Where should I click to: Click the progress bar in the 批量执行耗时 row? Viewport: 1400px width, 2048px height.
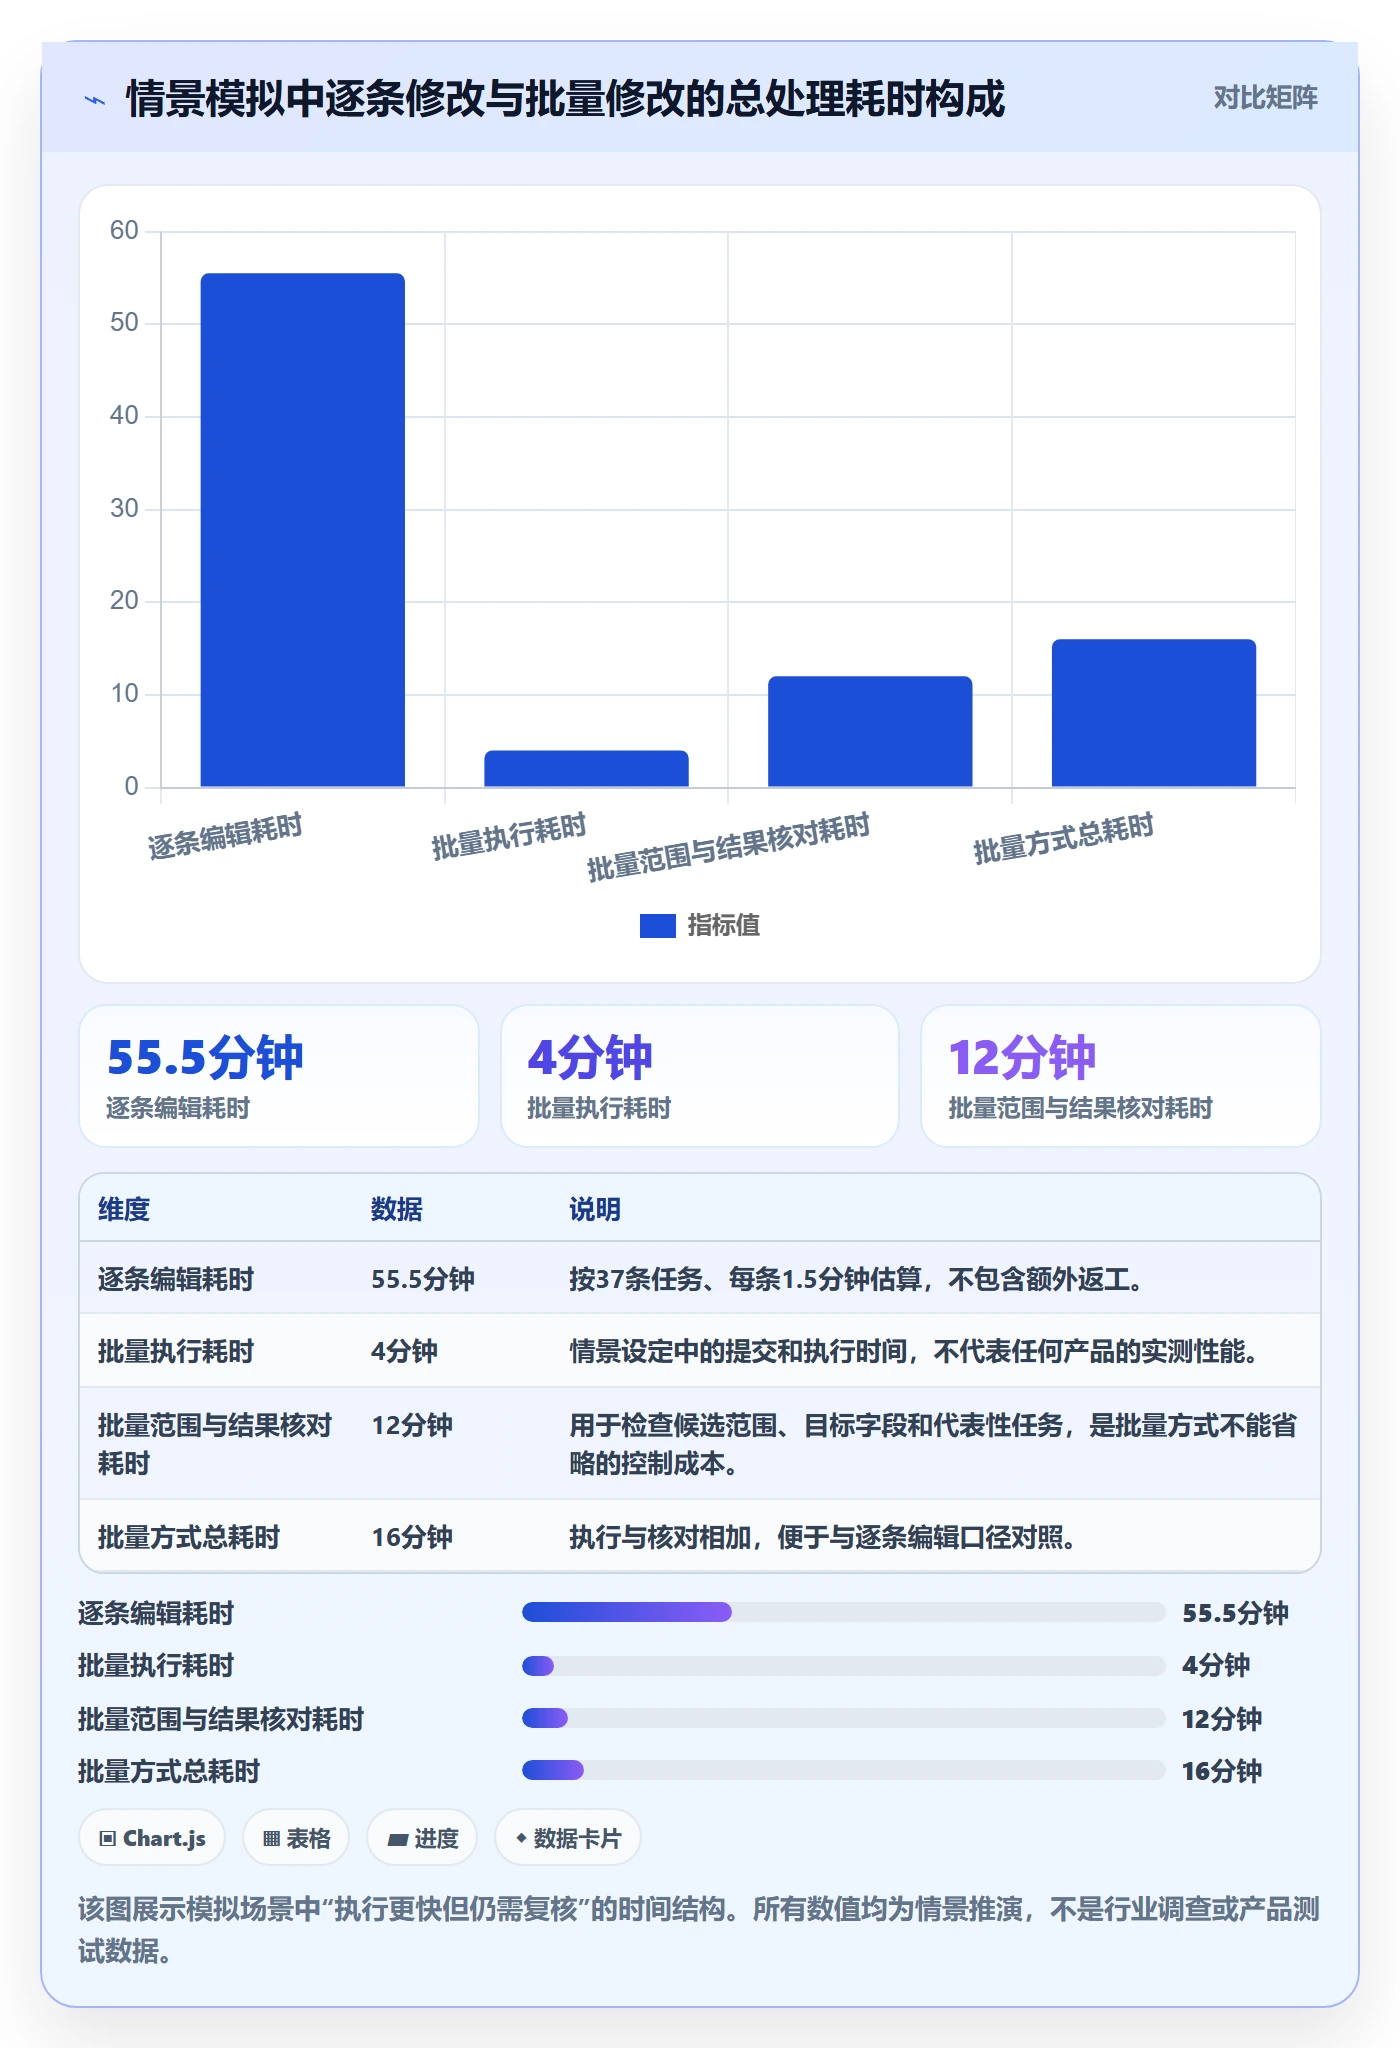click(x=843, y=1665)
